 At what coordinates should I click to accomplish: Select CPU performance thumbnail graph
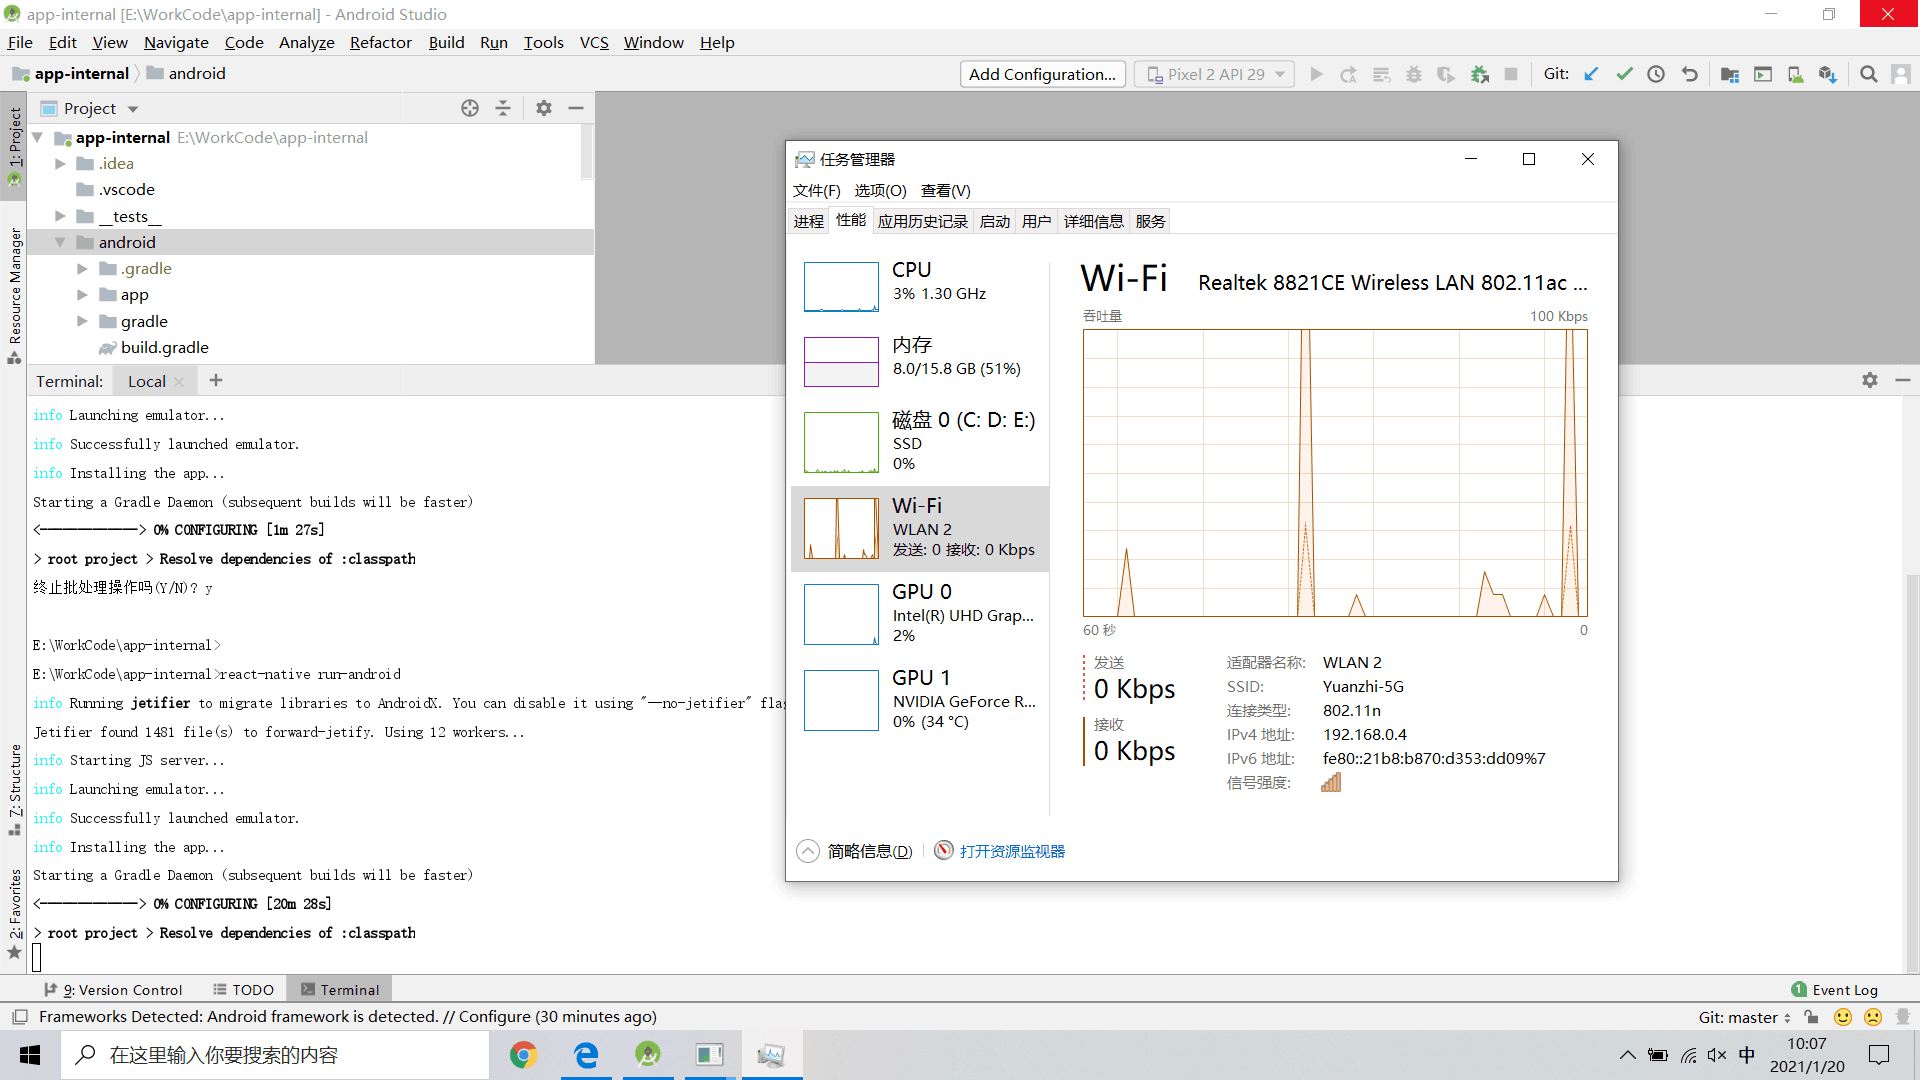point(841,287)
